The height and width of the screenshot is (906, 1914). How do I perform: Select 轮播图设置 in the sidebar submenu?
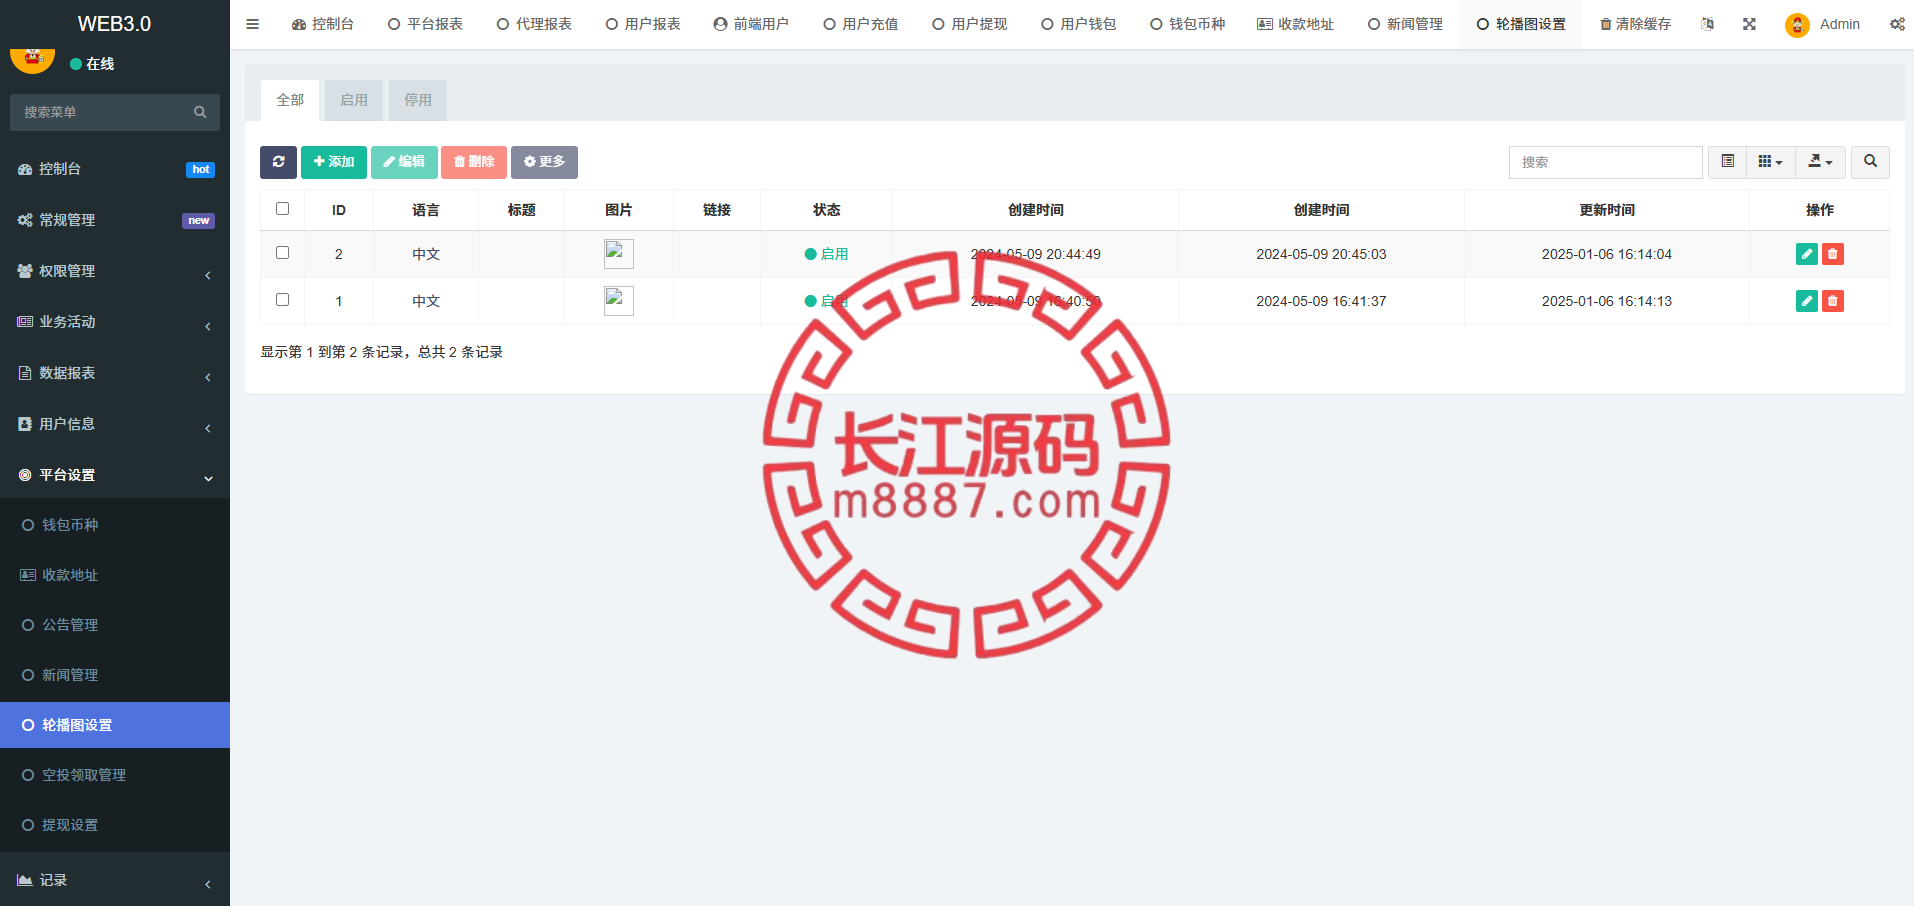(x=115, y=725)
